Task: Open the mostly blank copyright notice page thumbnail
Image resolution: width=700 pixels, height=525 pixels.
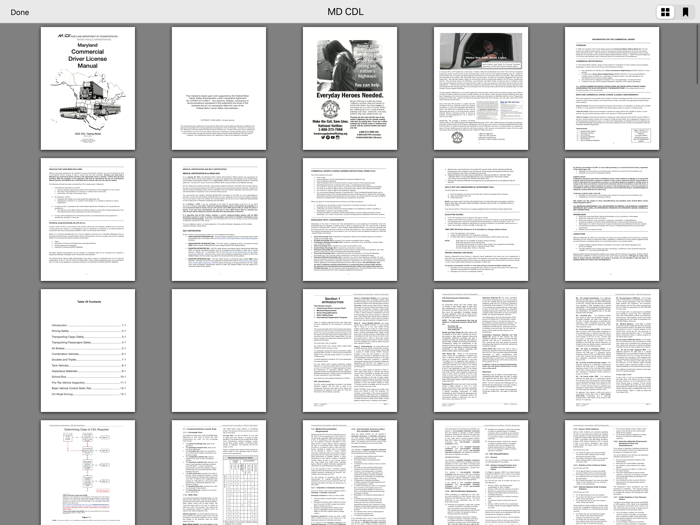Action: [x=219, y=88]
